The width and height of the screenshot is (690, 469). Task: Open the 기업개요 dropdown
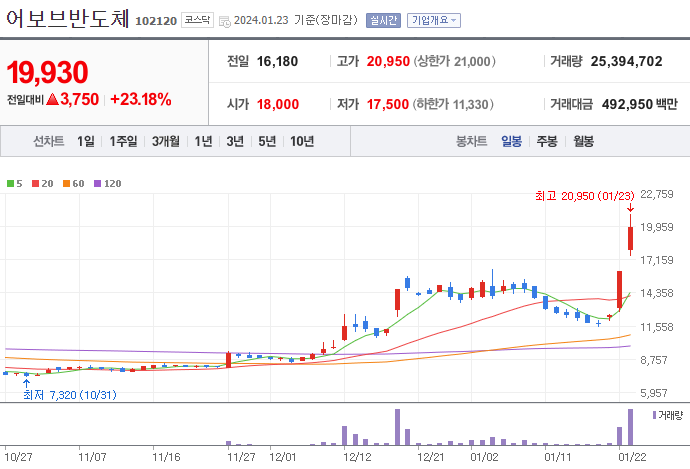pos(433,20)
